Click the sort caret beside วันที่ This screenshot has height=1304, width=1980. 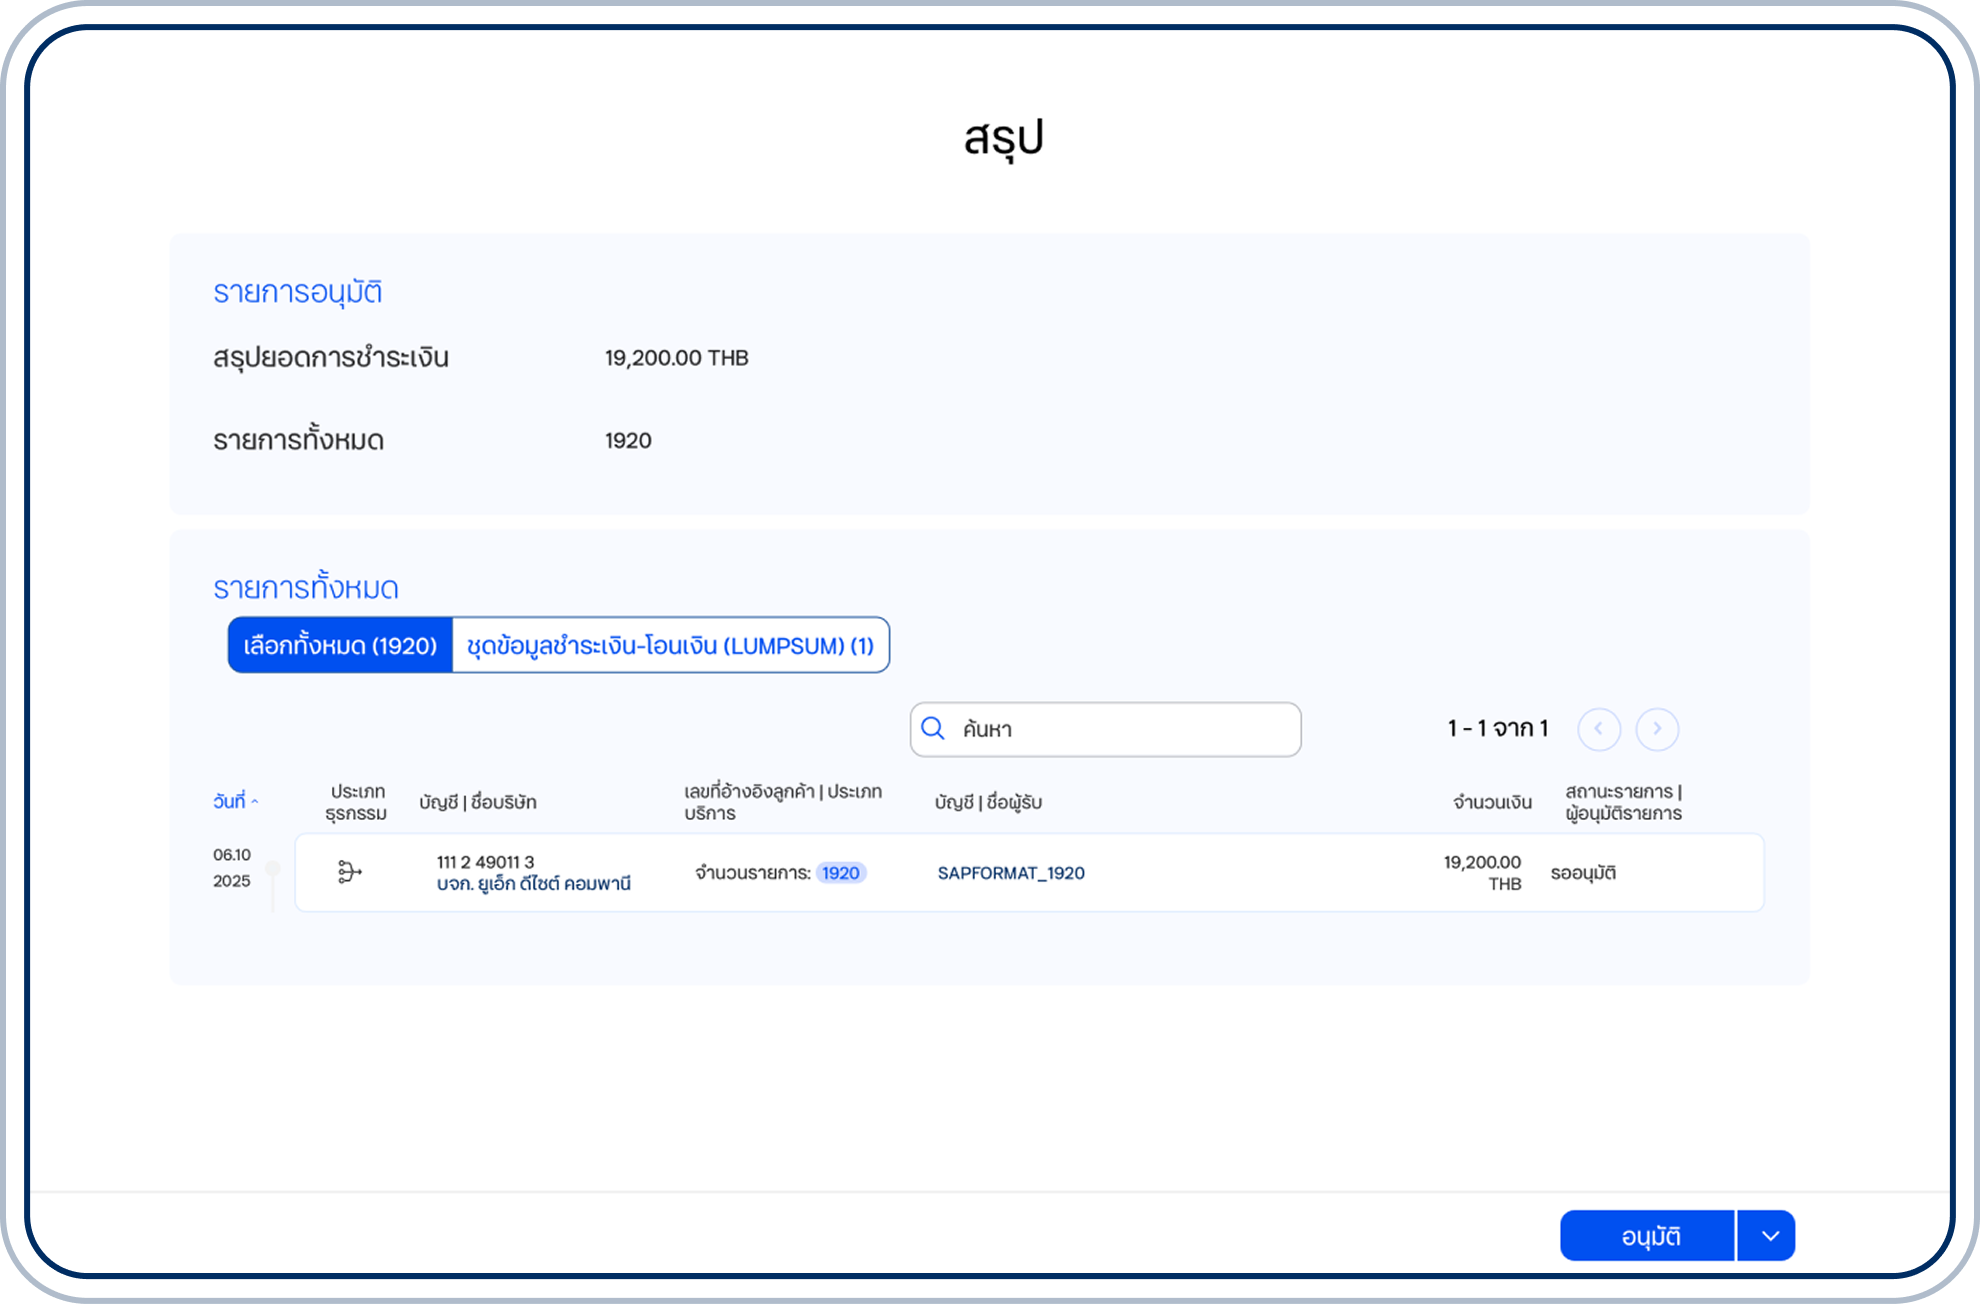pyautogui.click(x=255, y=802)
